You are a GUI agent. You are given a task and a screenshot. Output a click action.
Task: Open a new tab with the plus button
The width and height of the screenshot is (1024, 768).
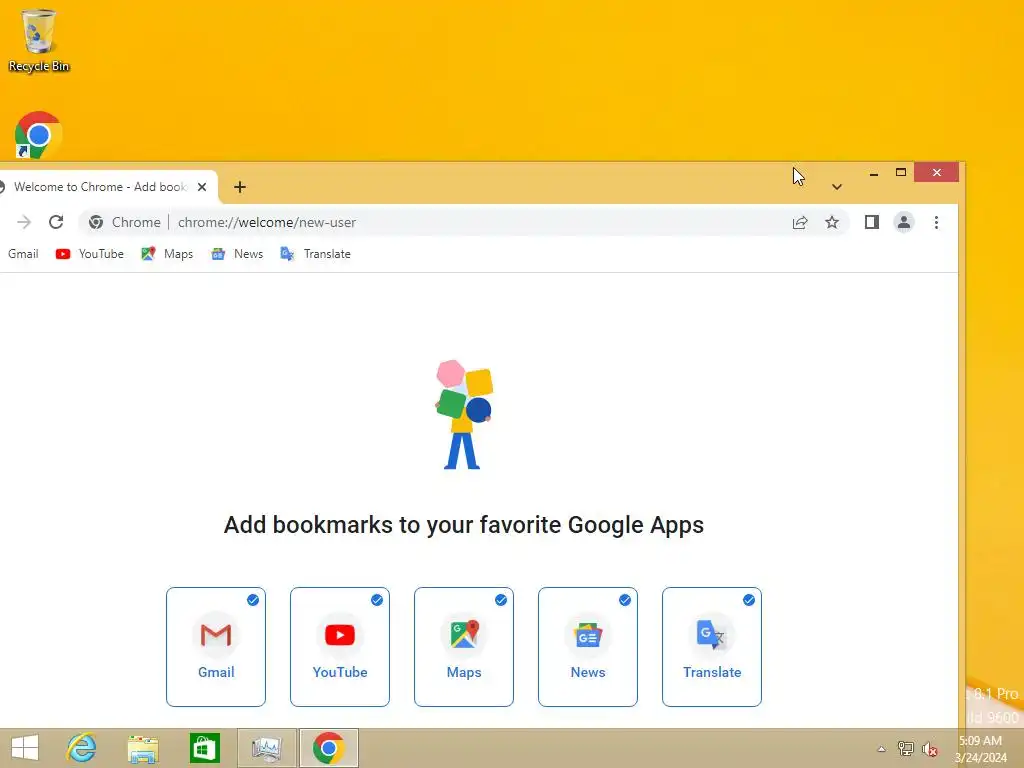[x=240, y=187]
